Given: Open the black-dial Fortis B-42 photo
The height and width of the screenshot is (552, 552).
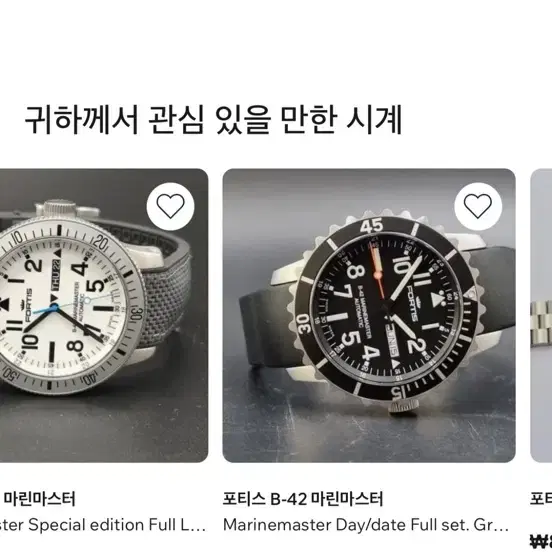Looking at the screenshot, I should click(x=369, y=315).
